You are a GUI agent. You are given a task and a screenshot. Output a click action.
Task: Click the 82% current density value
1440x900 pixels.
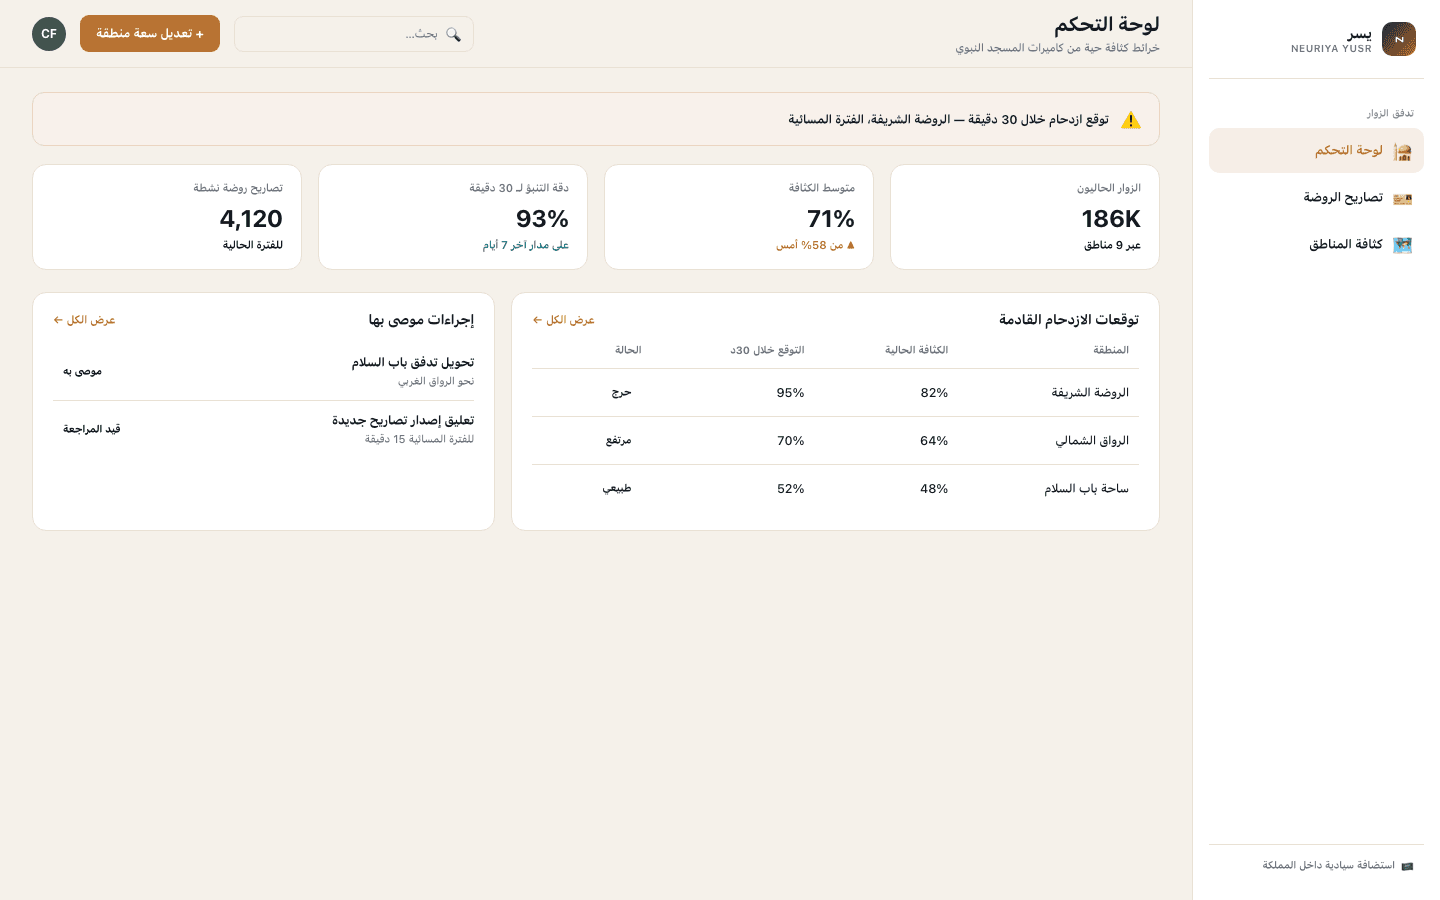coord(934,393)
